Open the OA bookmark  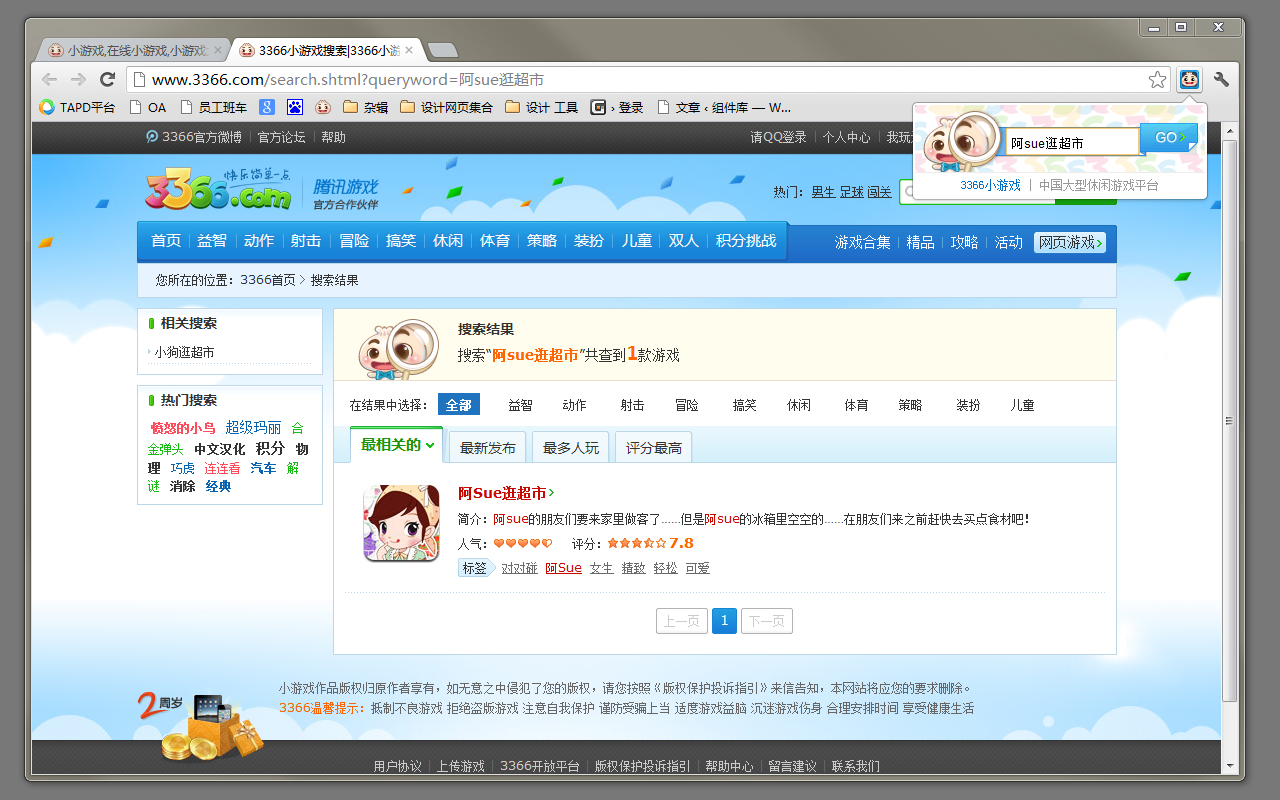pyautogui.click(x=148, y=107)
